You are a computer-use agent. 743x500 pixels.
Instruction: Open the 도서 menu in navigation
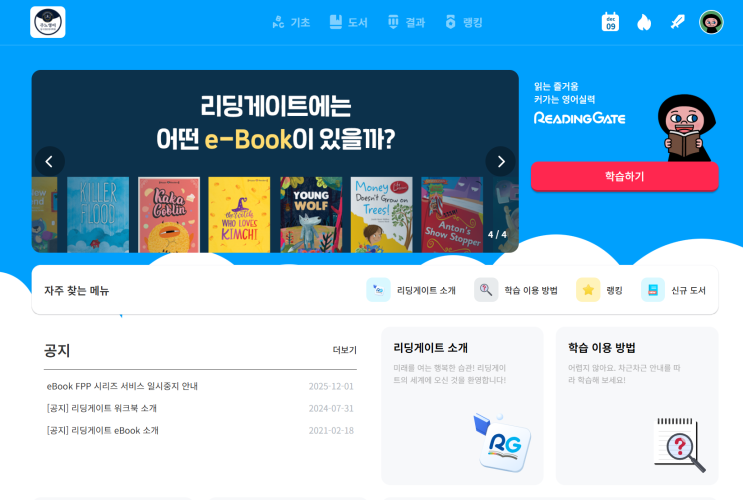pos(349,22)
